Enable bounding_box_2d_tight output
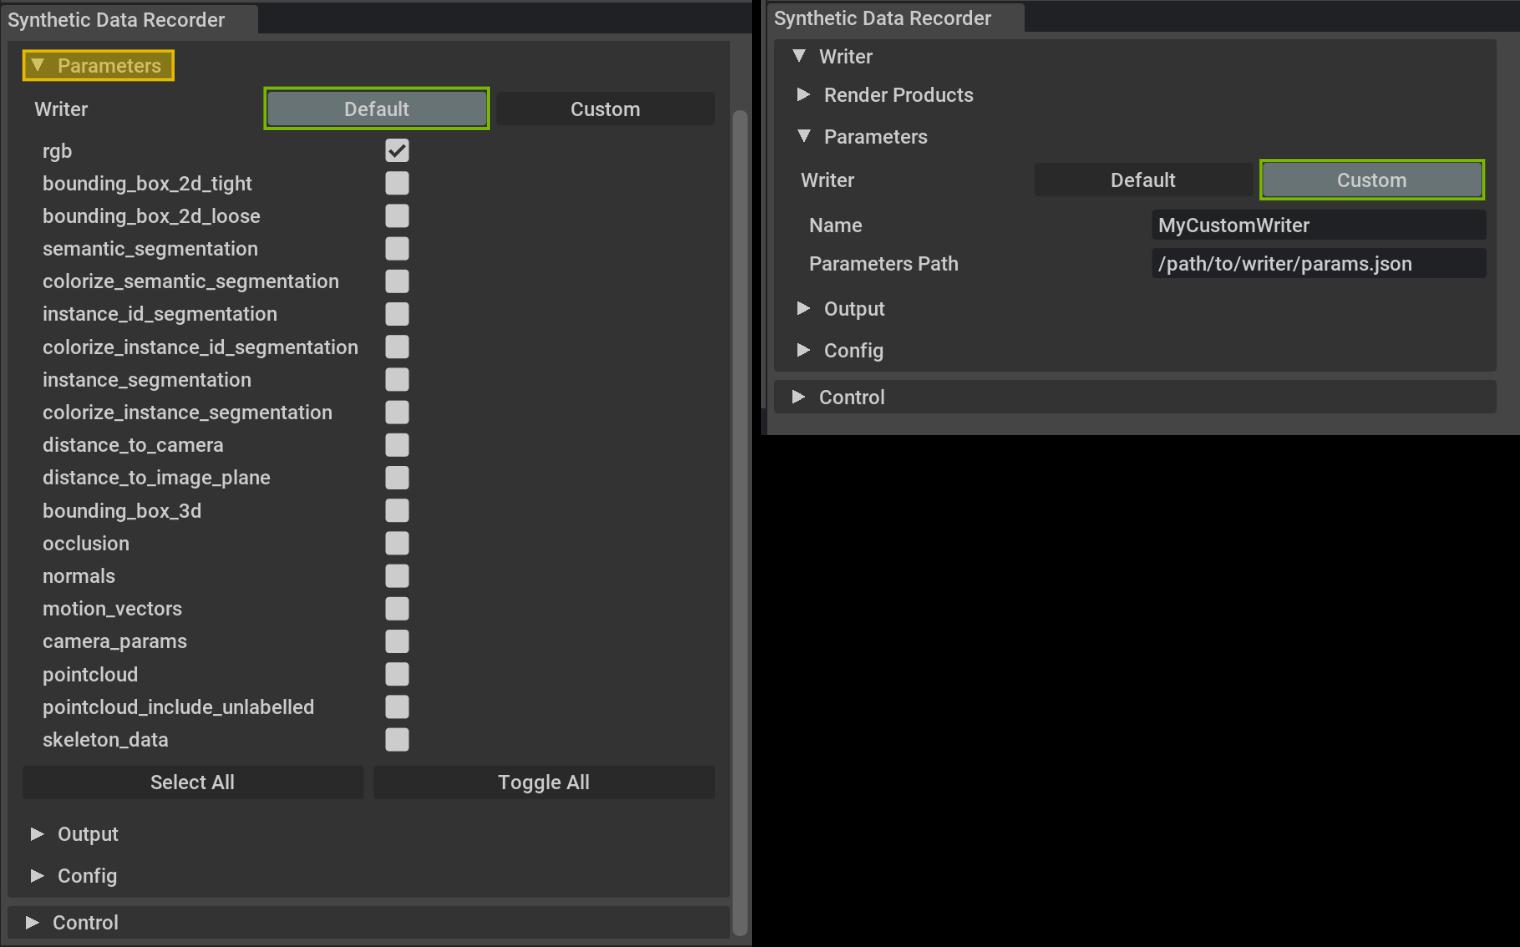The height and width of the screenshot is (947, 1520). pyautogui.click(x=397, y=183)
